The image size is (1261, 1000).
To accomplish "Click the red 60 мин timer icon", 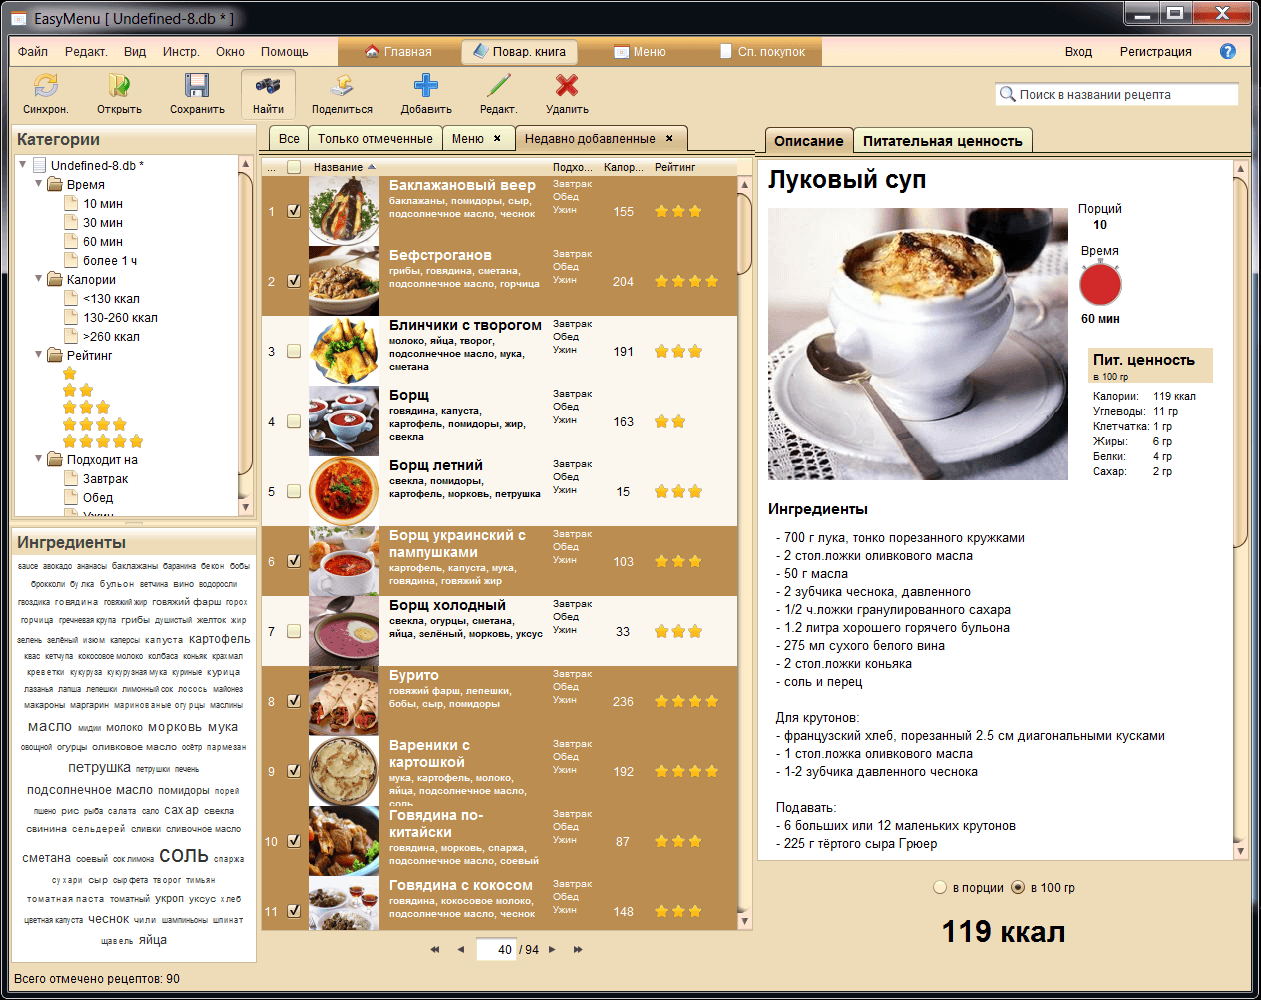I will [x=1100, y=284].
